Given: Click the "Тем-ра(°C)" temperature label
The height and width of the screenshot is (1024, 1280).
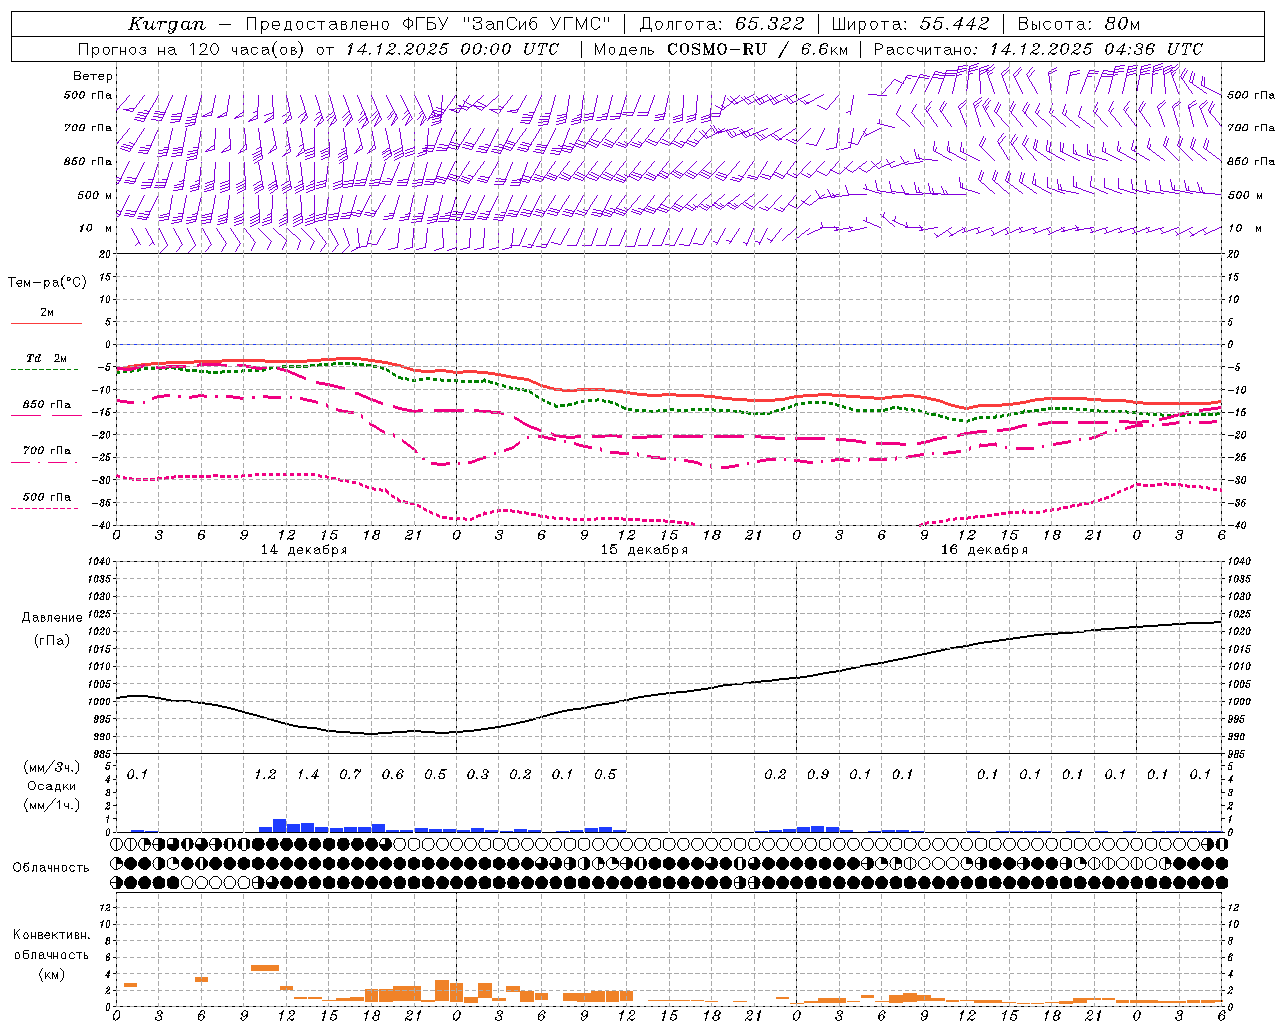Looking at the screenshot, I should (47, 283).
